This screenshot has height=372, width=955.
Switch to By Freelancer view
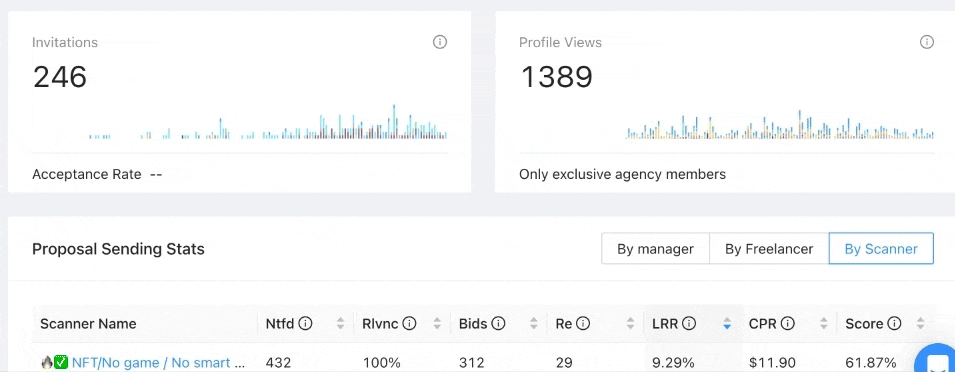pos(769,248)
